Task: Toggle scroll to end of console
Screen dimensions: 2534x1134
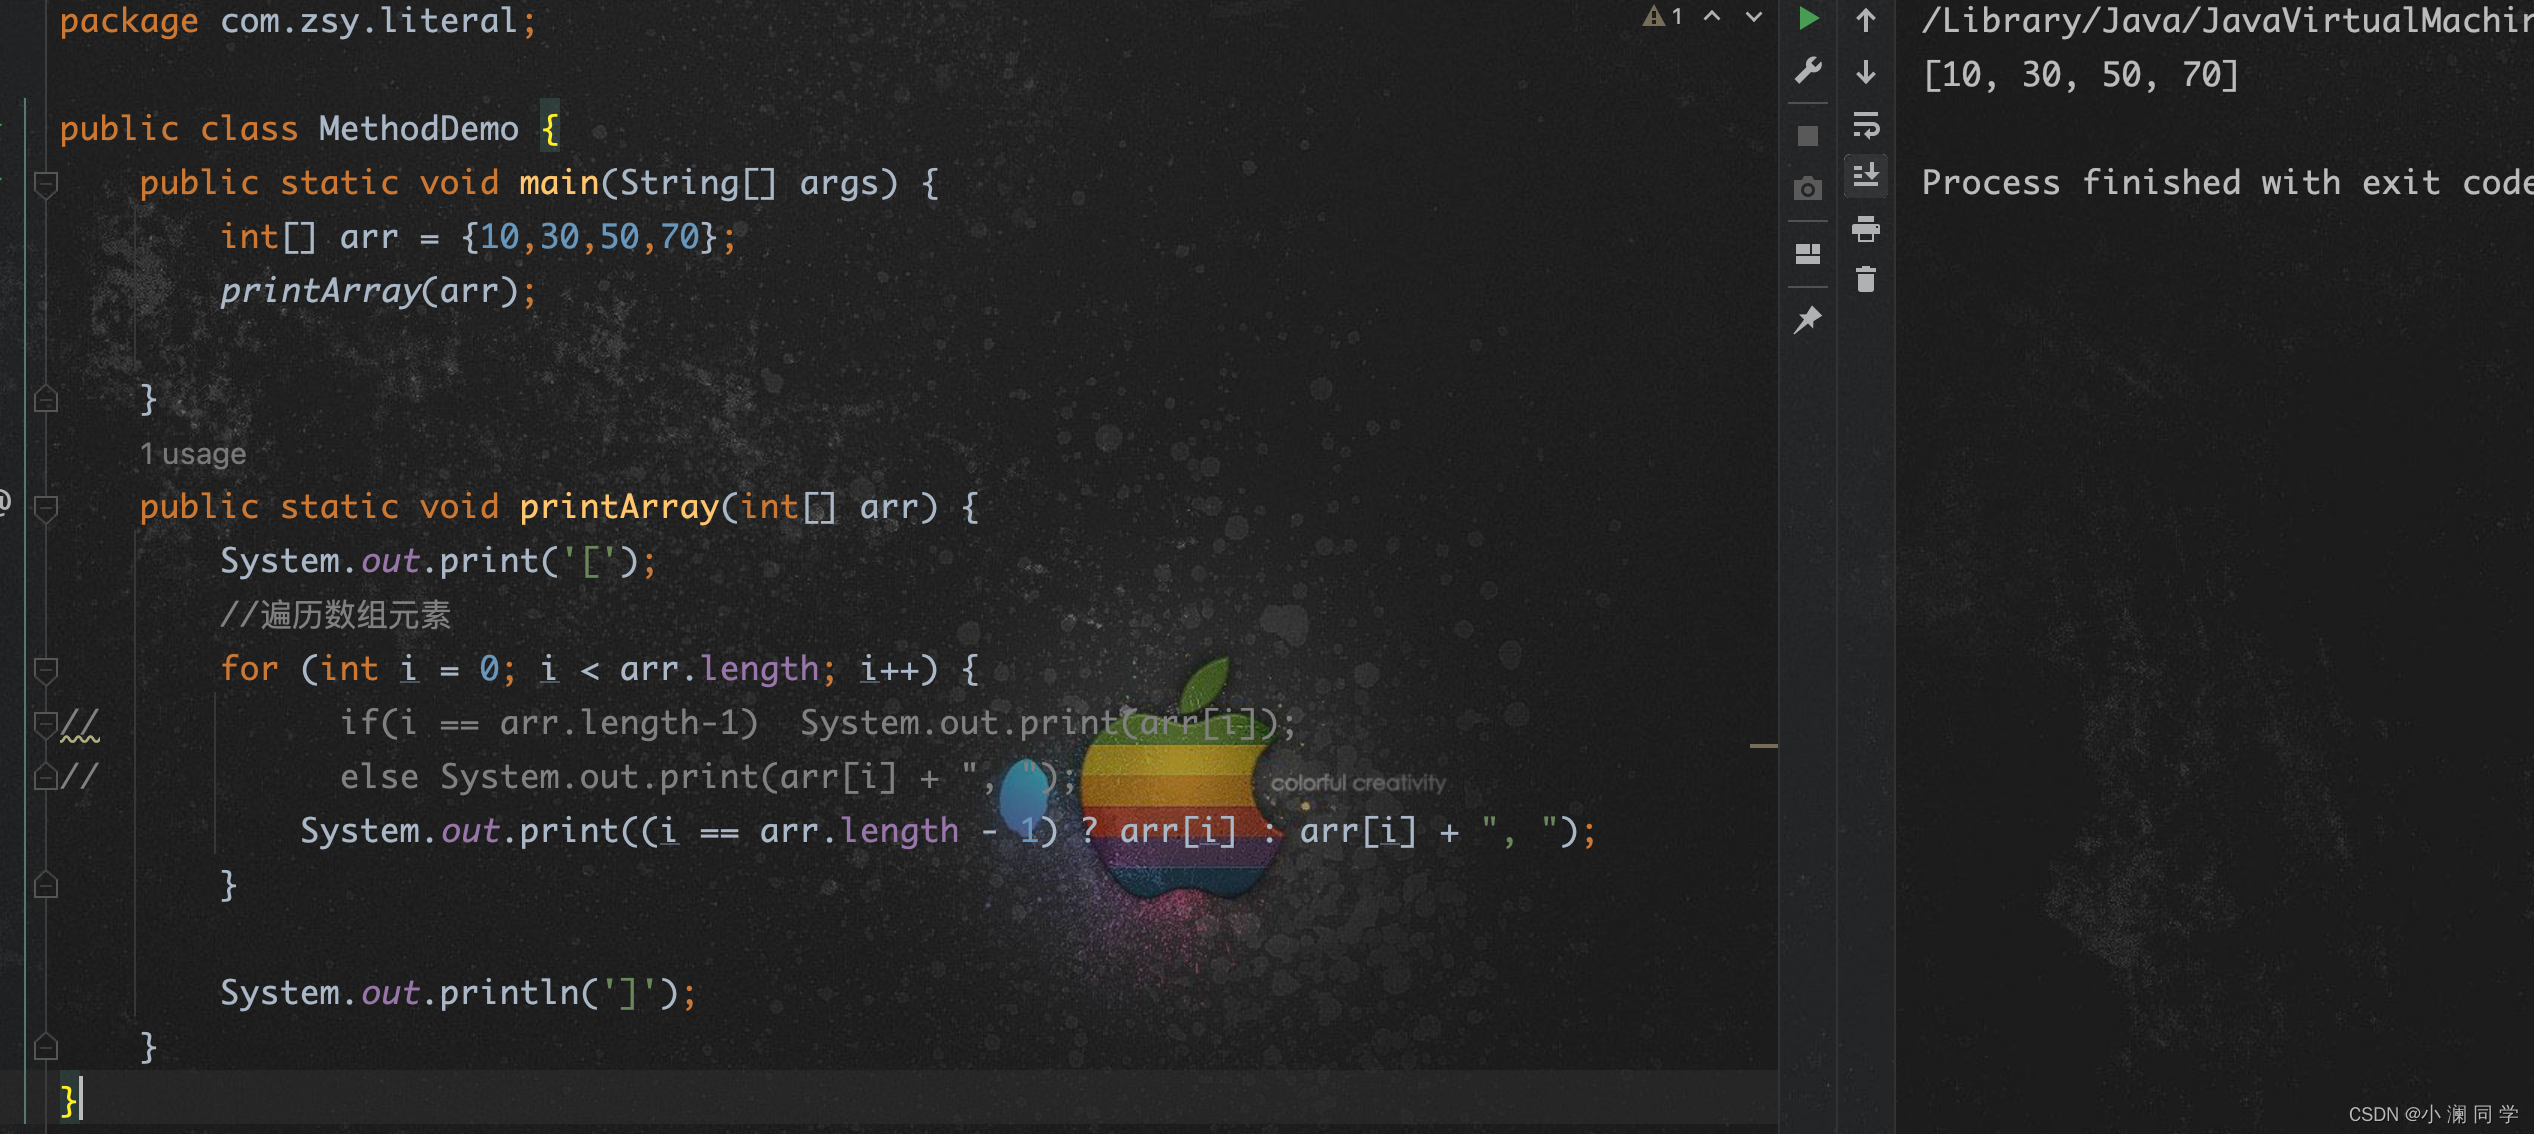Action: (1866, 176)
